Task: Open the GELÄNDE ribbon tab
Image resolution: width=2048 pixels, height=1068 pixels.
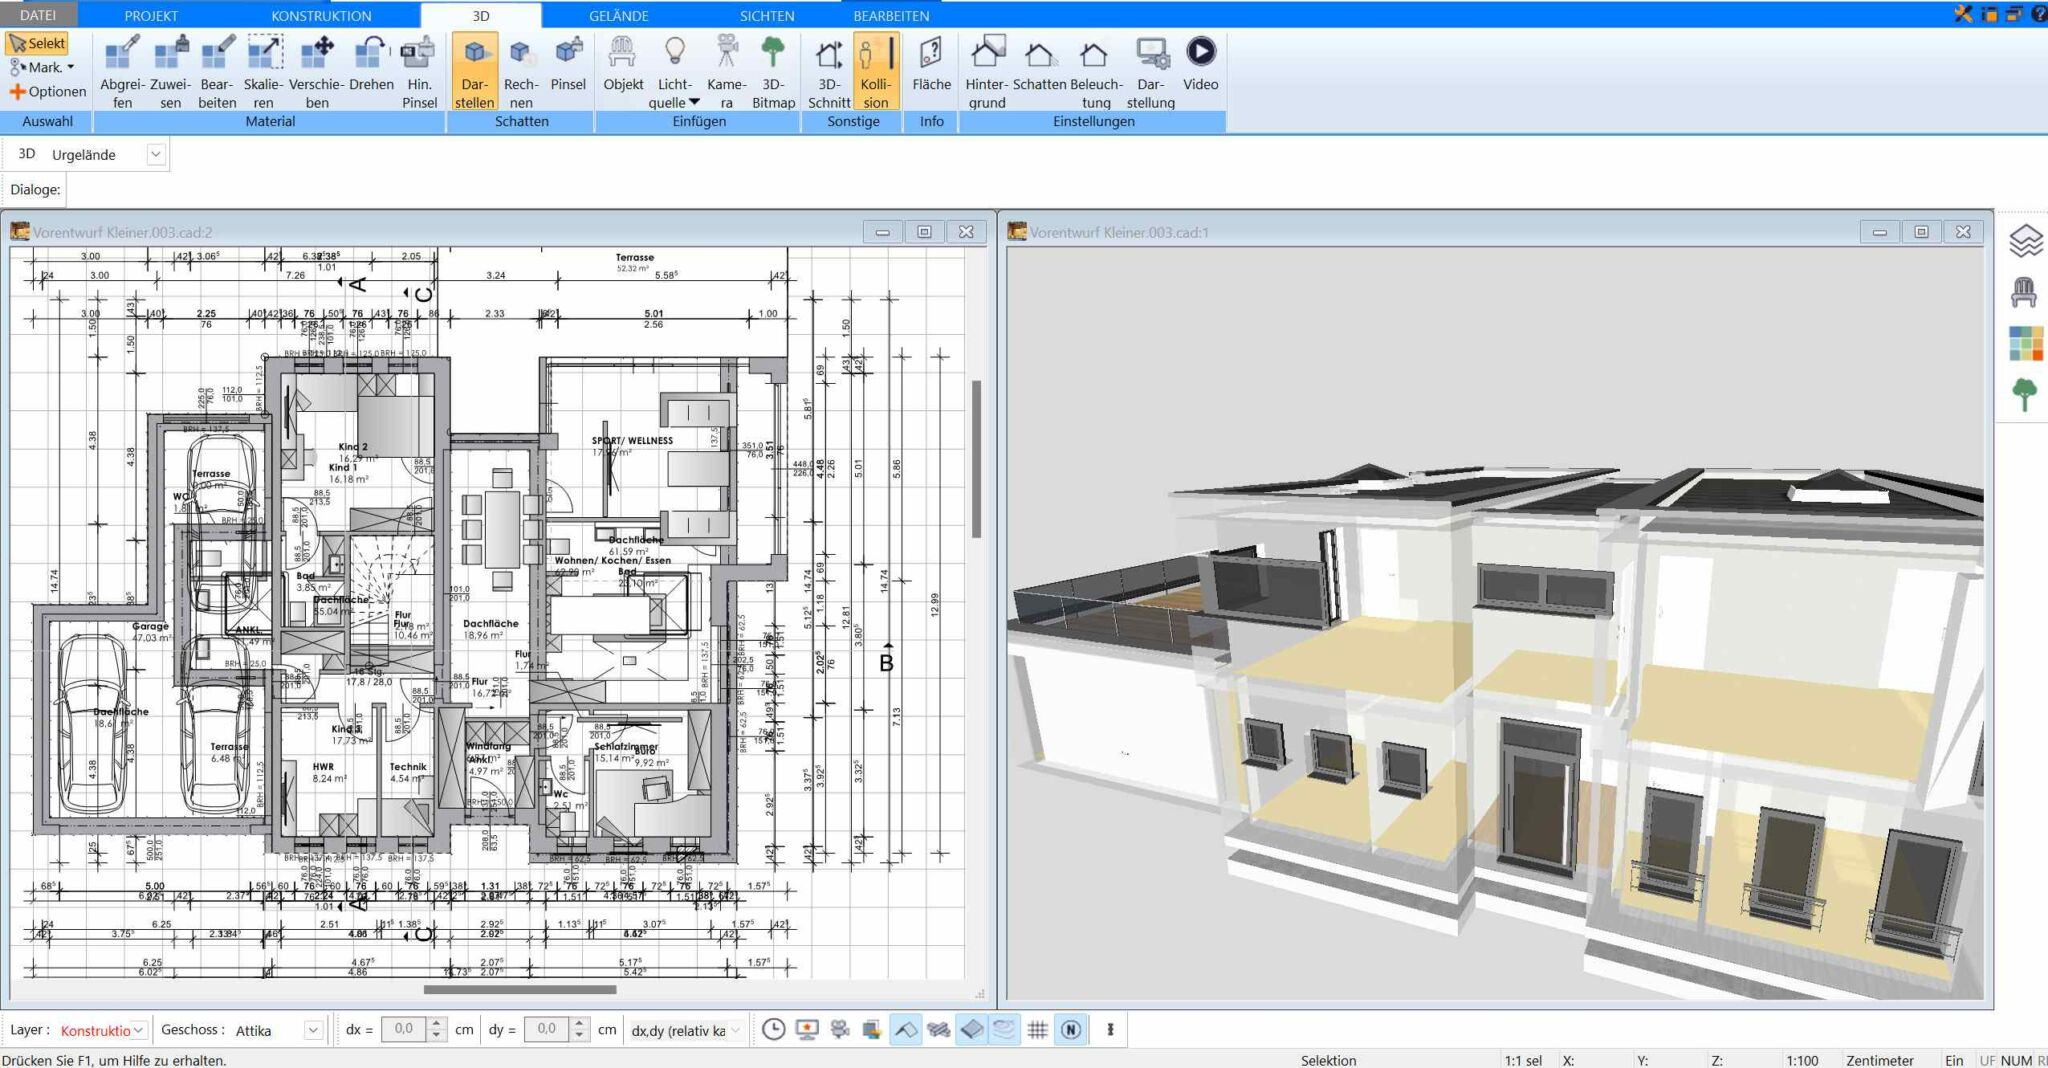Action: click(x=618, y=15)
